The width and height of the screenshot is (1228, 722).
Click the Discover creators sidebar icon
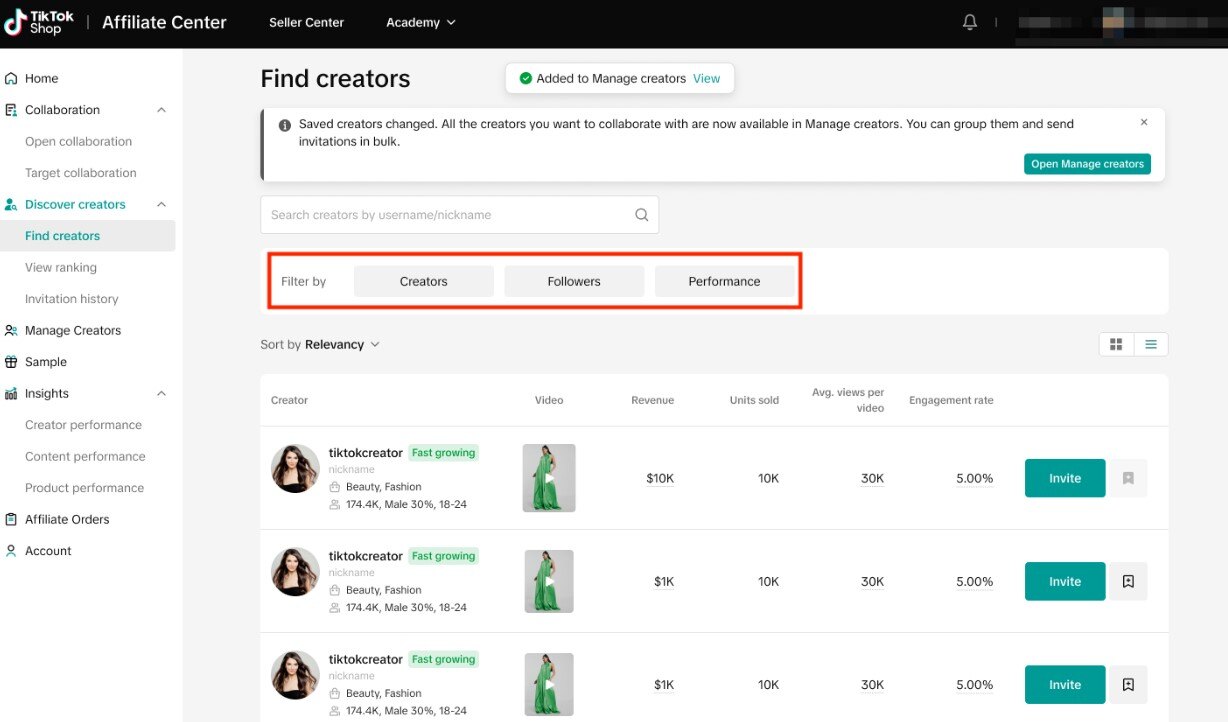point(12,204)
